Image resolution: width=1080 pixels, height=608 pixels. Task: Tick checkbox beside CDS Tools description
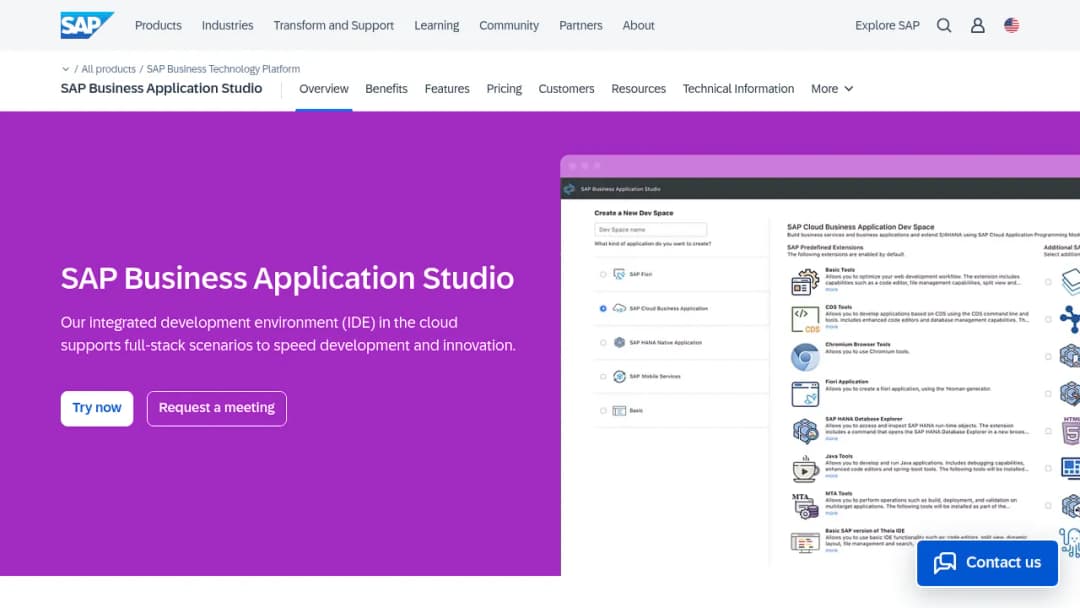1048,319
